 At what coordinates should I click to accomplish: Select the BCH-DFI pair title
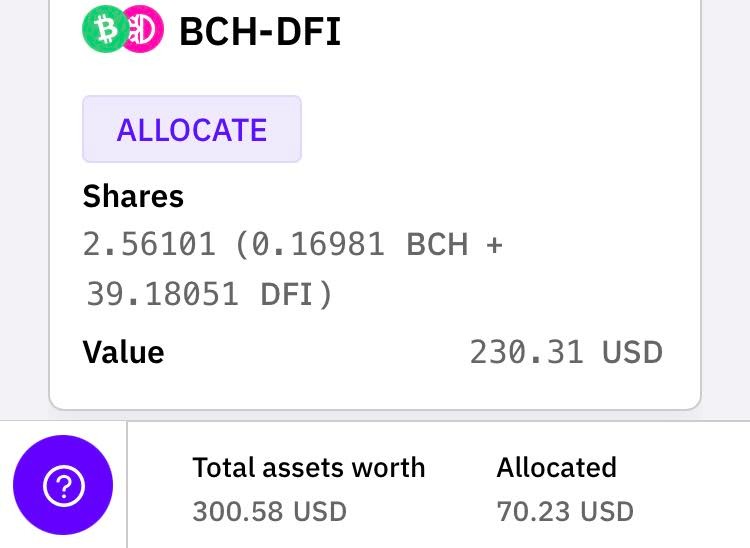coord(260,32)
